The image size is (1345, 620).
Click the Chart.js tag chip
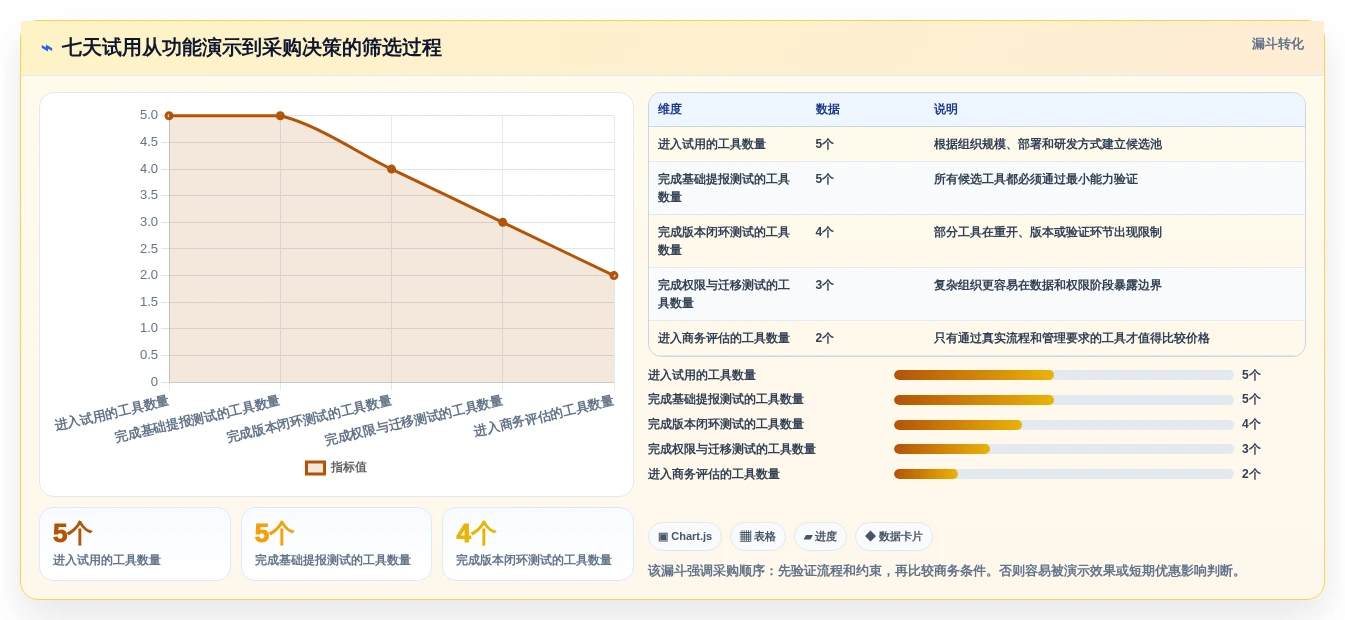point(685,537)
